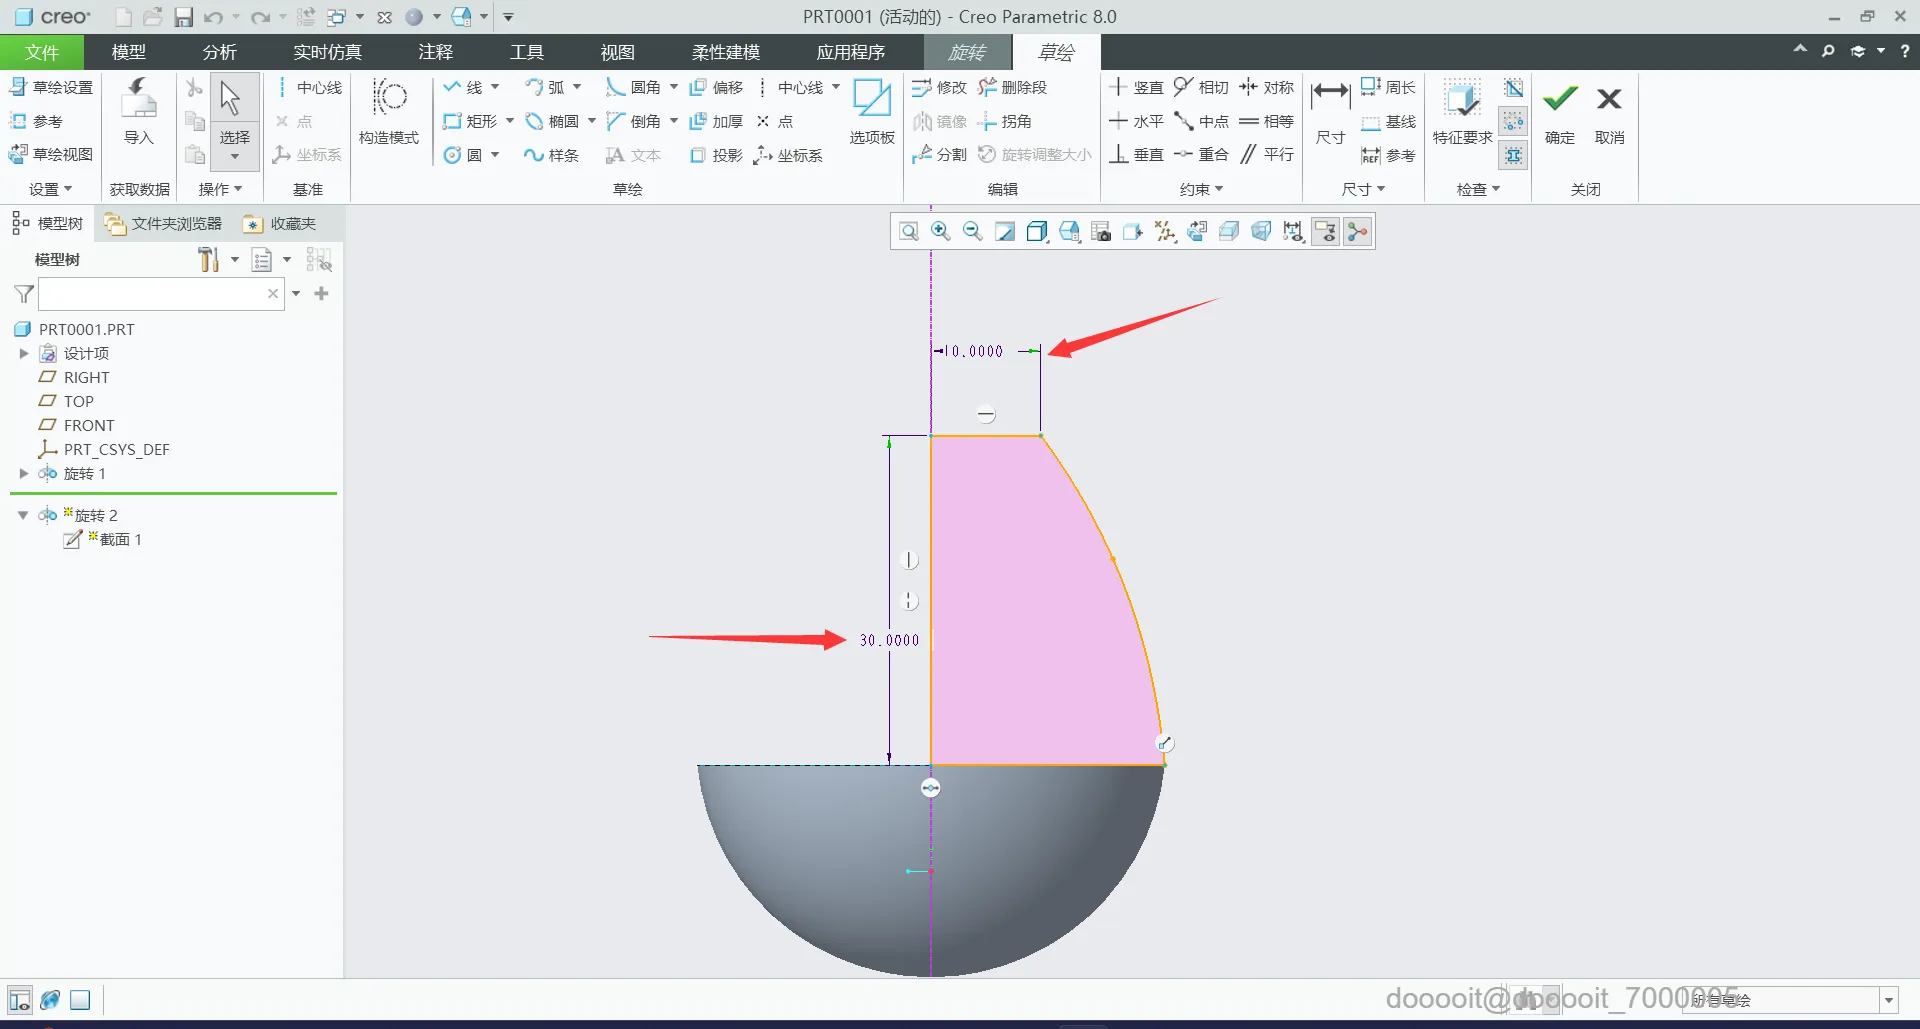
Task: Expand the Inspect (检查) group dropdown
Action: 1478,189
